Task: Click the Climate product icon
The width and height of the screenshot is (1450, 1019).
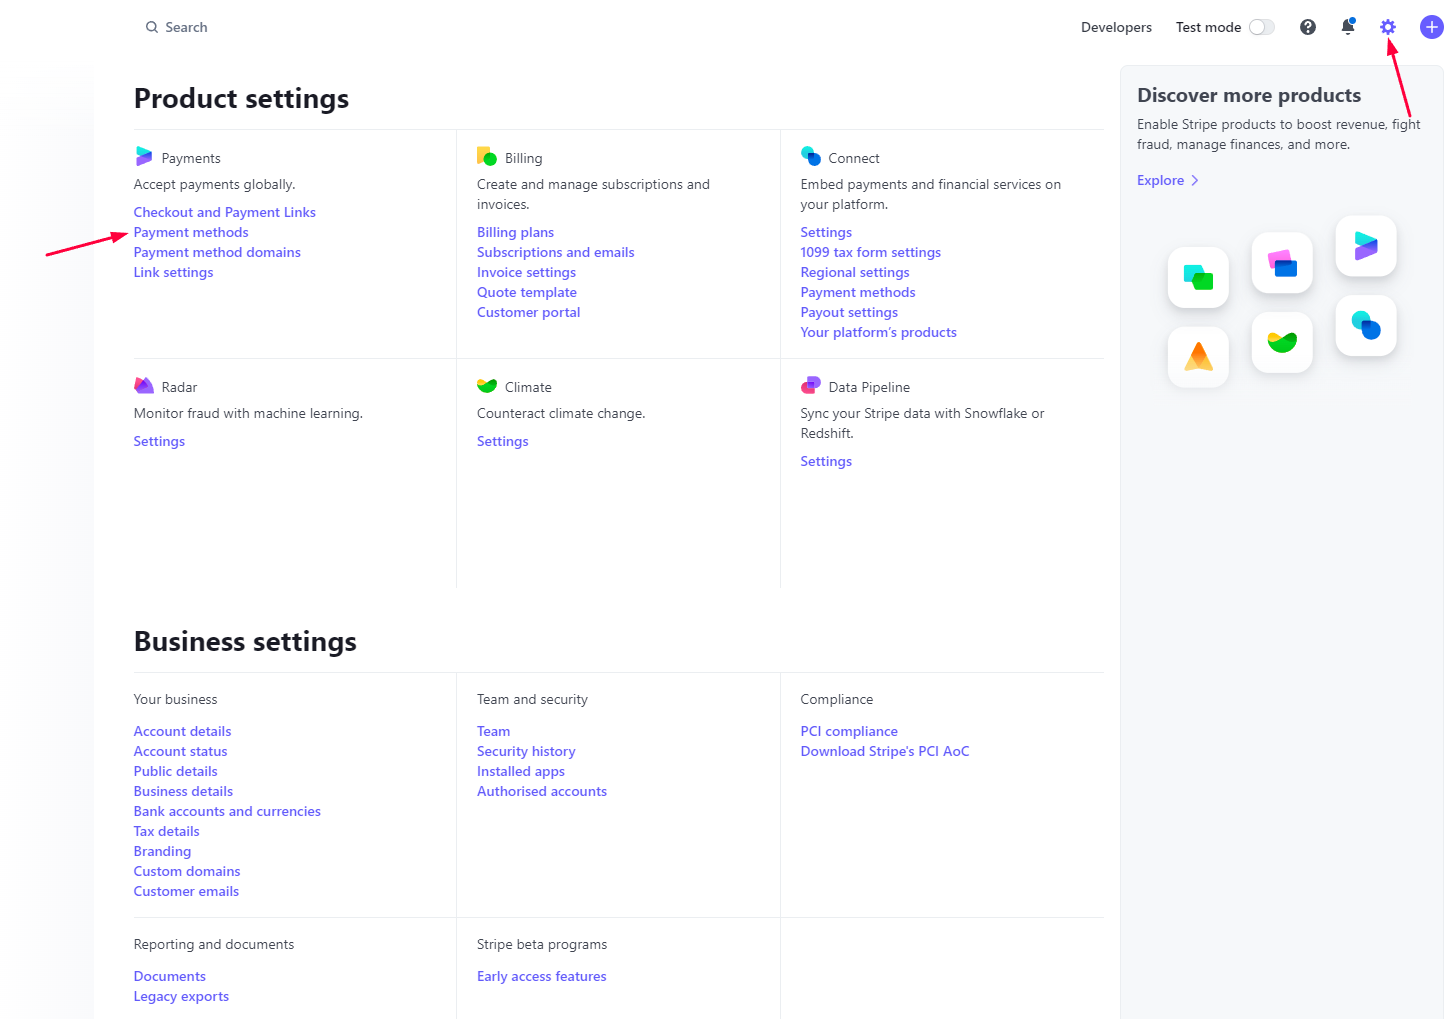Action: point(487,386)
